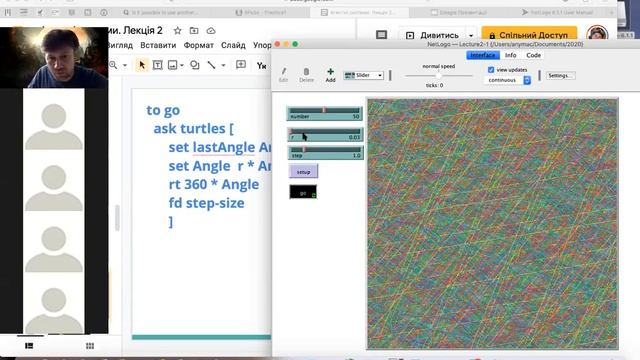Screen dimensions: 640x360
Task: Expand the image tool dropdown arrow
Action: click(x=182, y=65)
